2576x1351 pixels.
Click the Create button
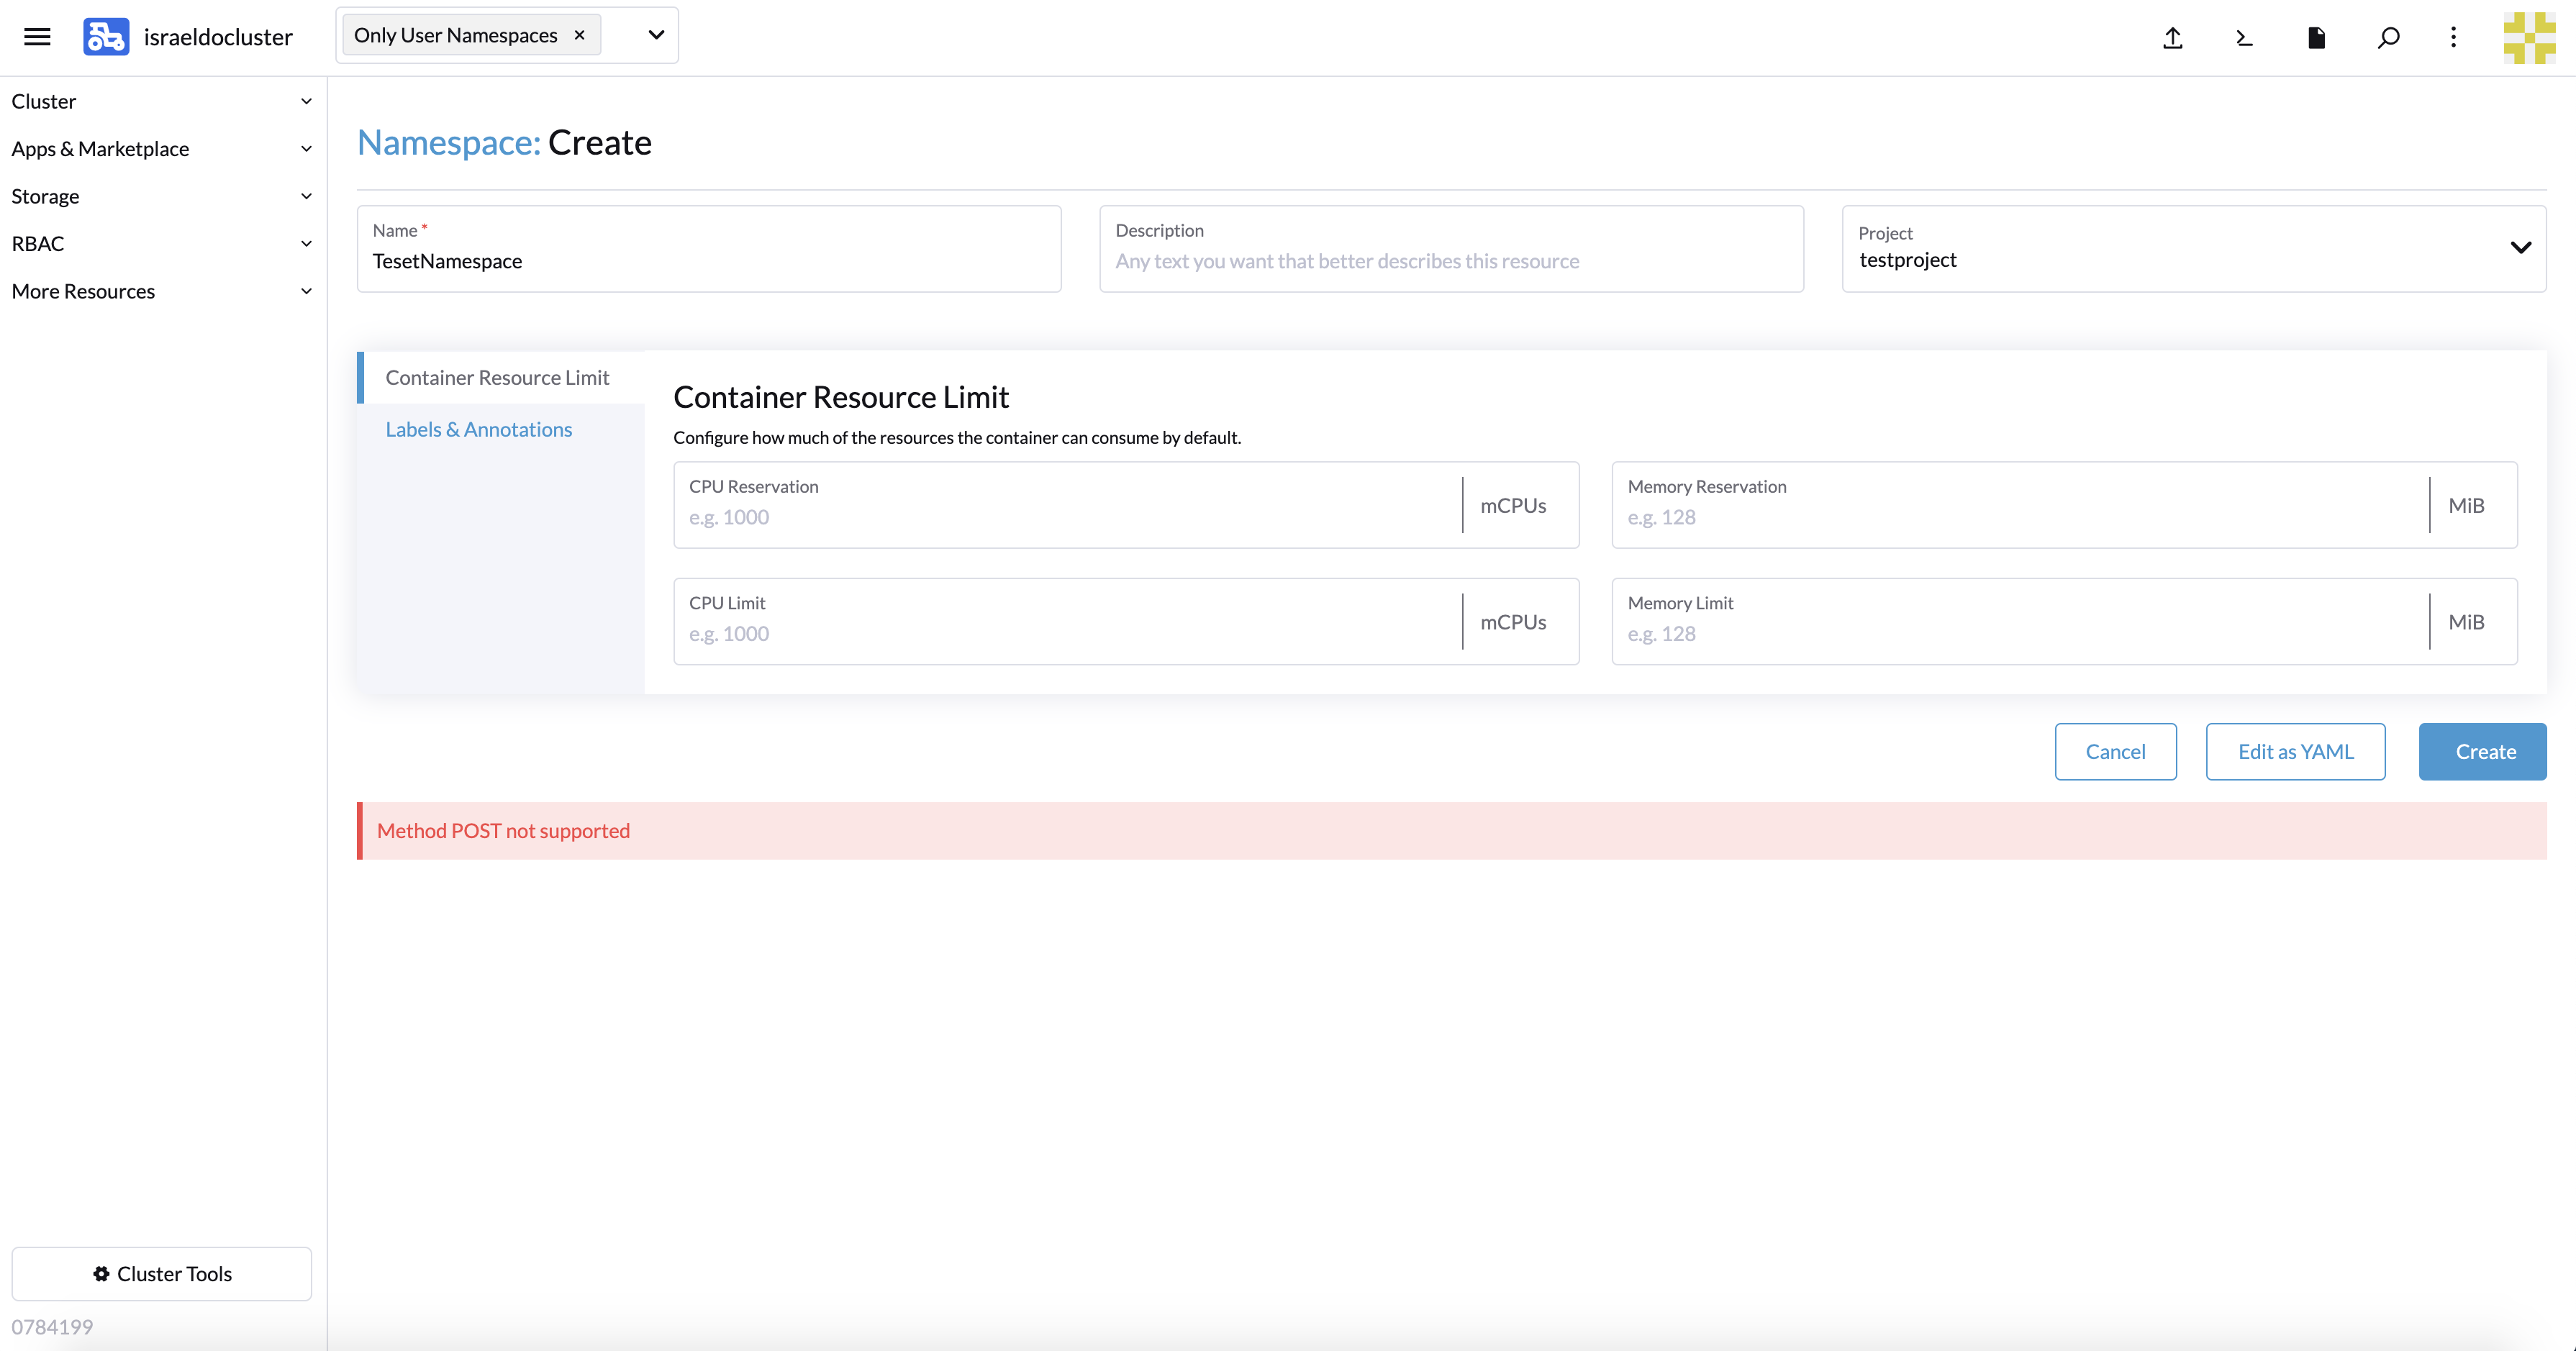tap(2483, 751)
